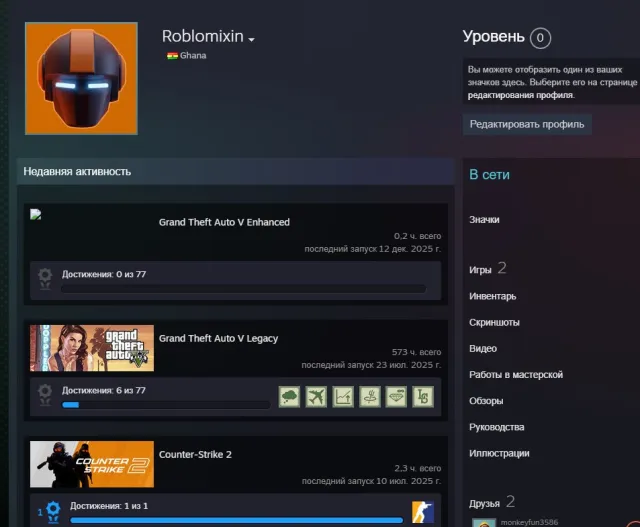Follow the редактирования профиля link
Image resolution: width=640 pixels, height=527 pixels.
click(x=521, y=95)
